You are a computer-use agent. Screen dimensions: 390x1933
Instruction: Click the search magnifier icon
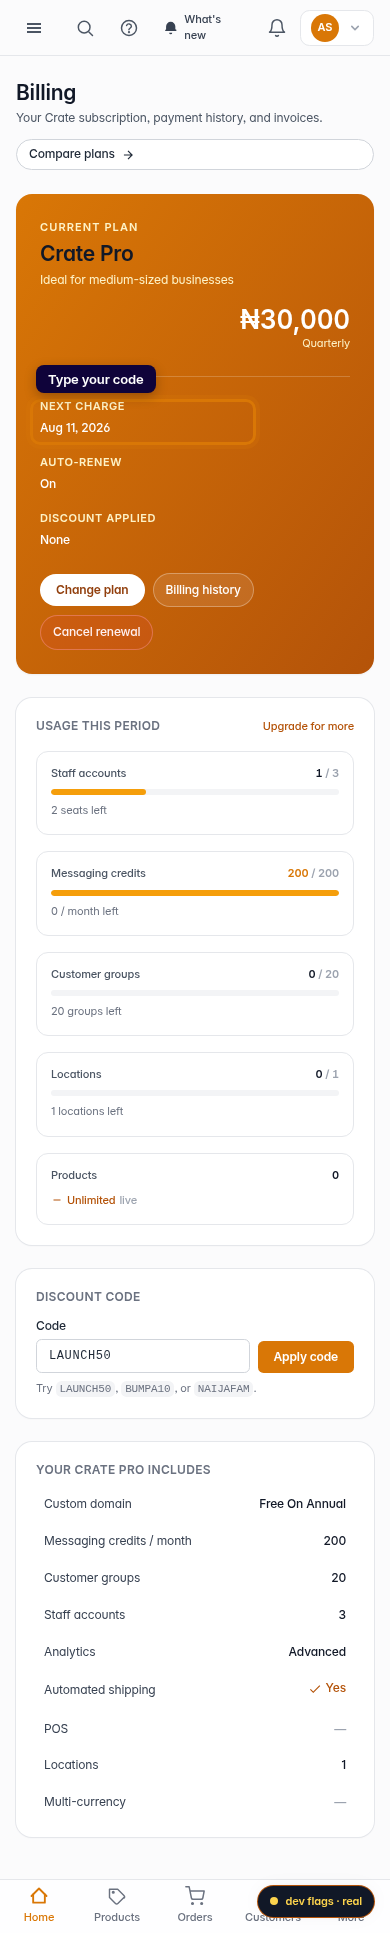[85, 28]
